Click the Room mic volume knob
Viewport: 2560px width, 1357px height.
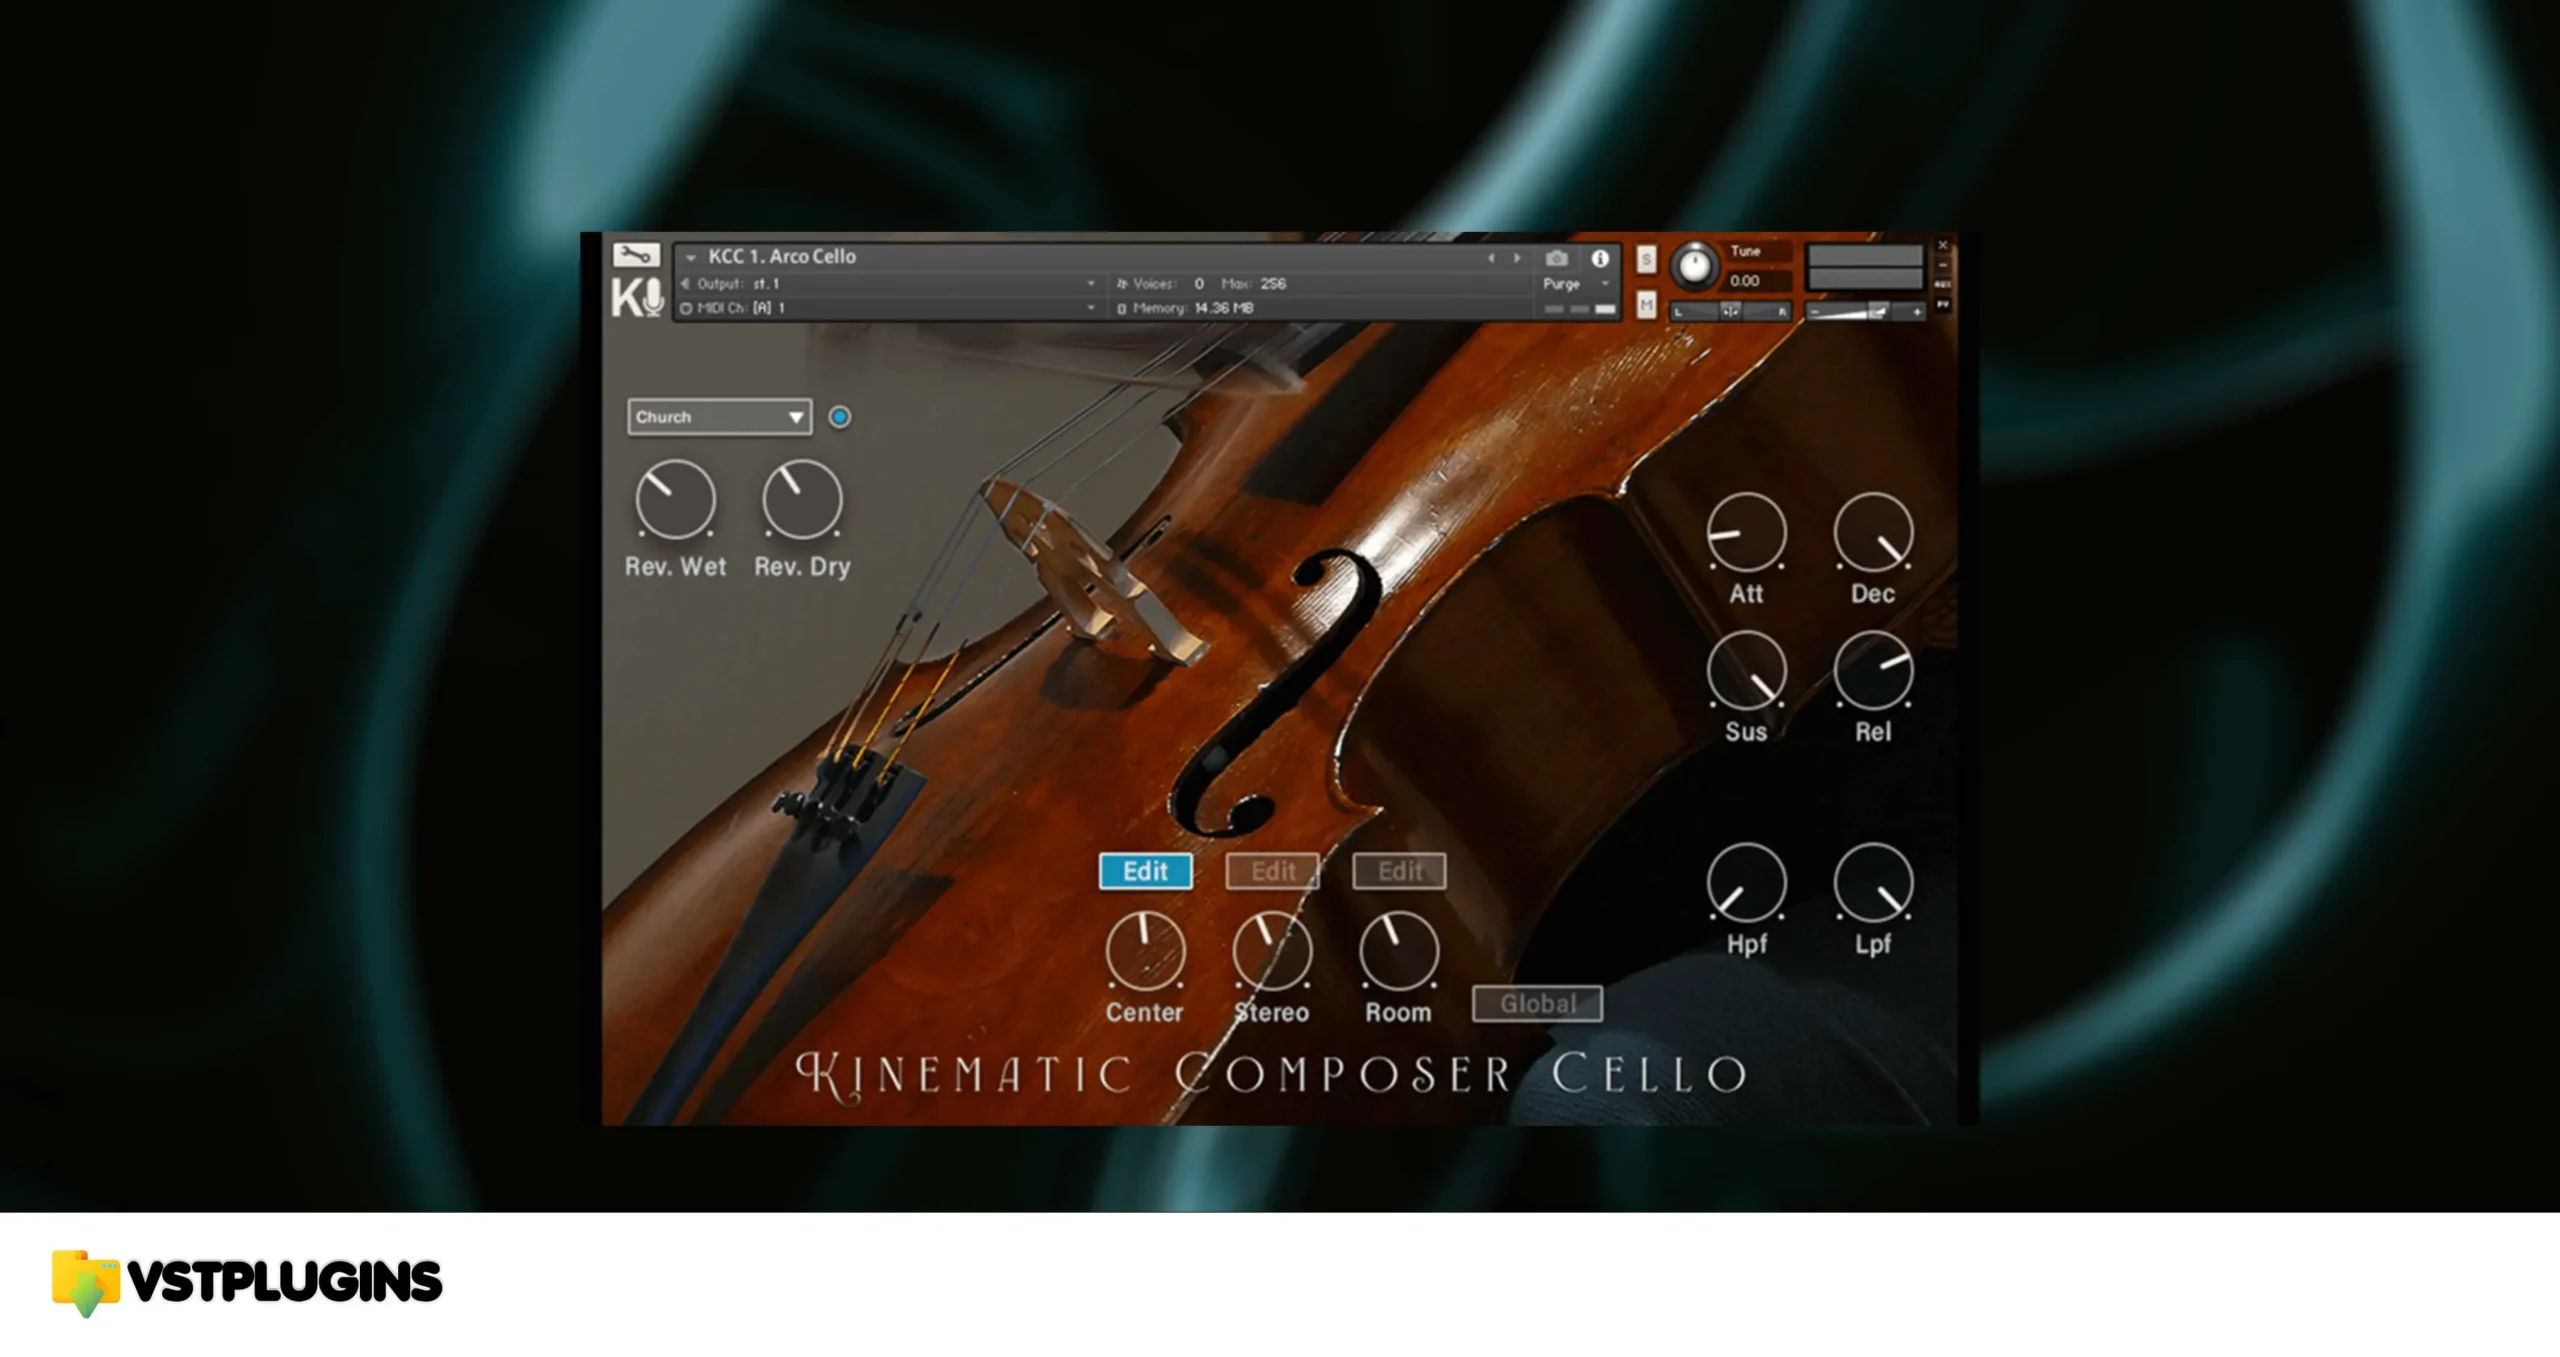(x=1399, y=950)
